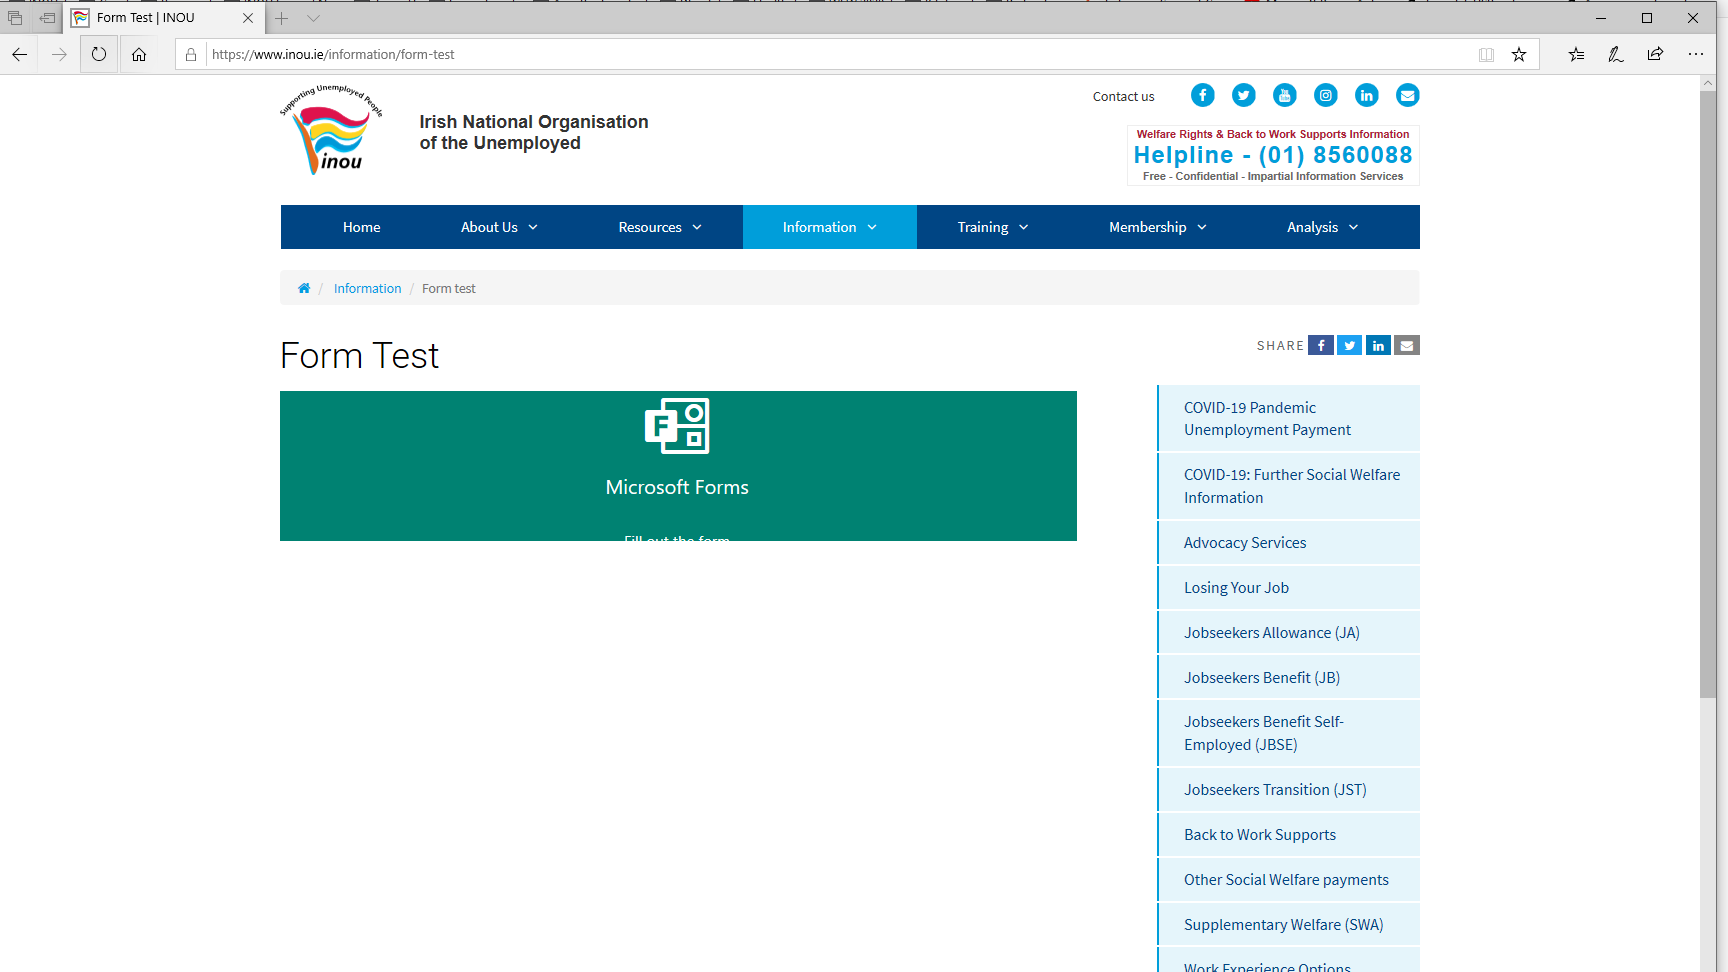Click the home icon in breadcrumb
The width and height of the screenshot is (1728, 972).
(304, 288)
